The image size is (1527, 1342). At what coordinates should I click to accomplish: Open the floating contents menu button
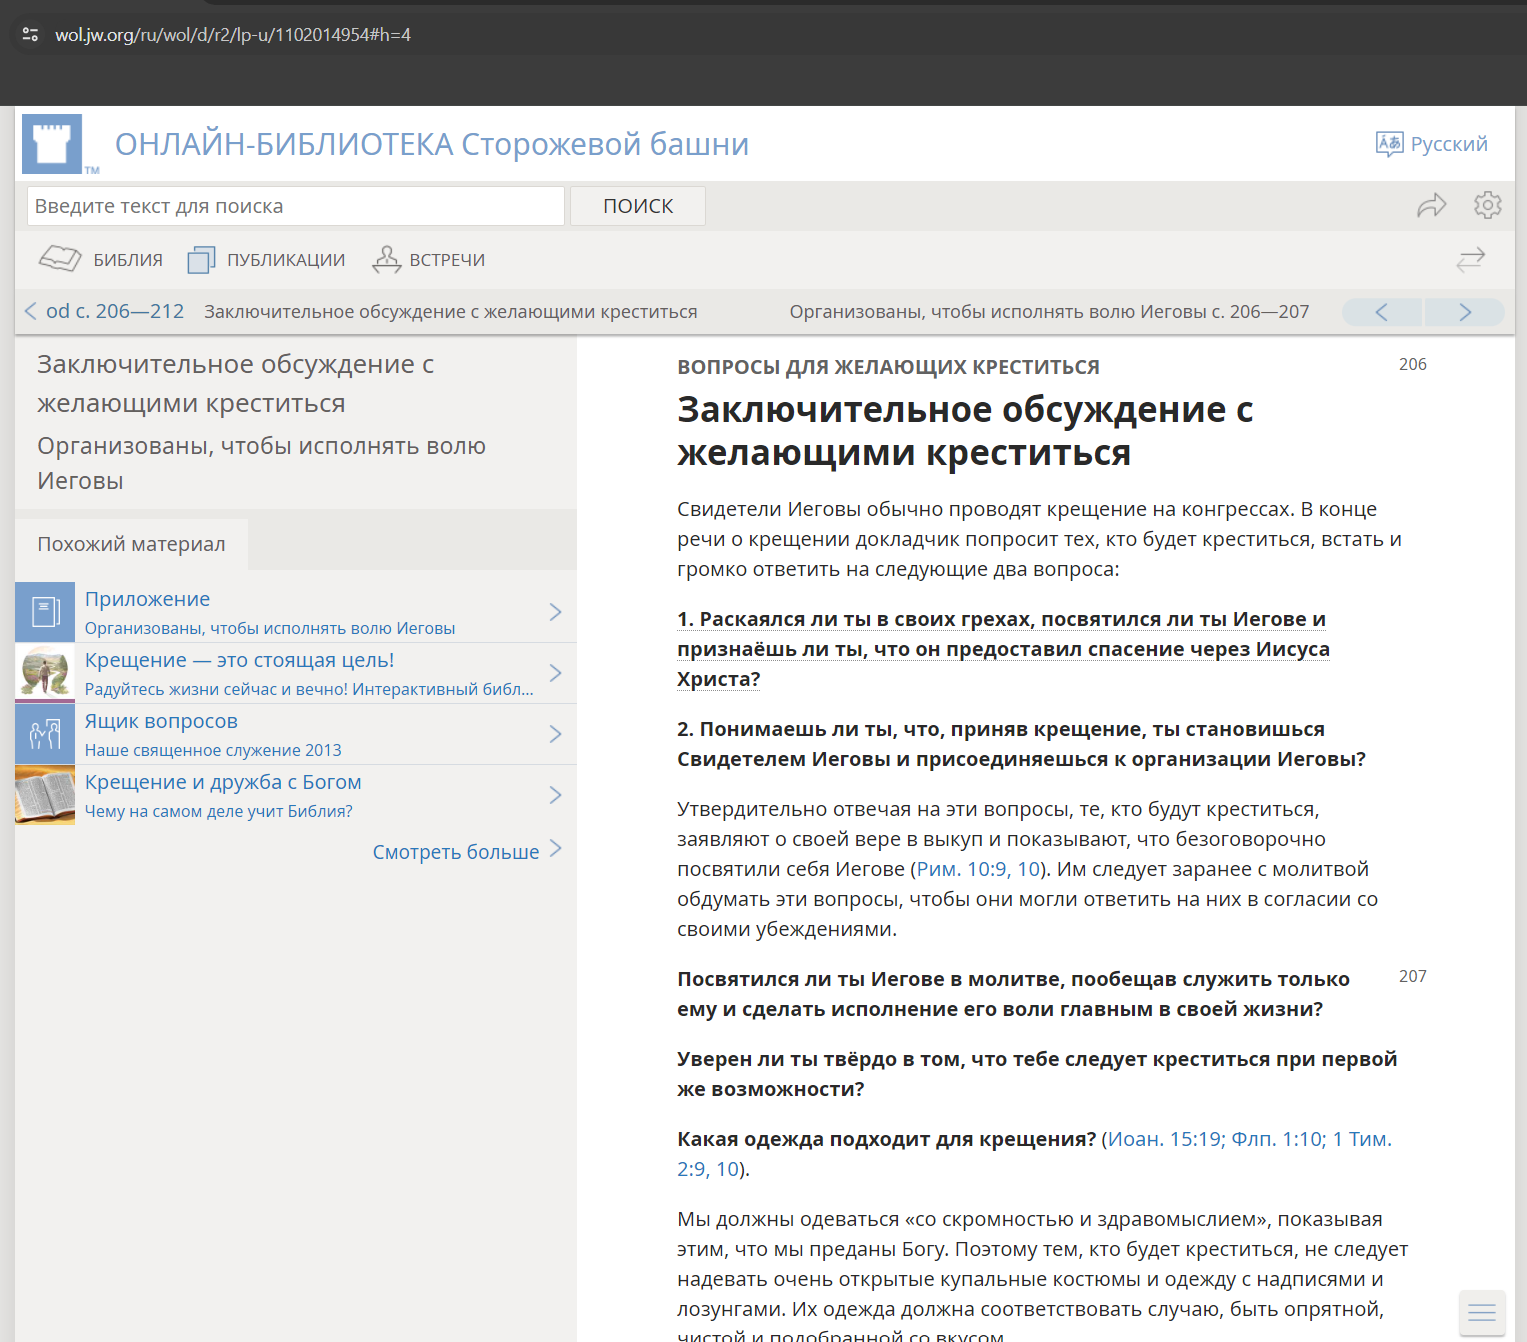tap(1482, 1312)
